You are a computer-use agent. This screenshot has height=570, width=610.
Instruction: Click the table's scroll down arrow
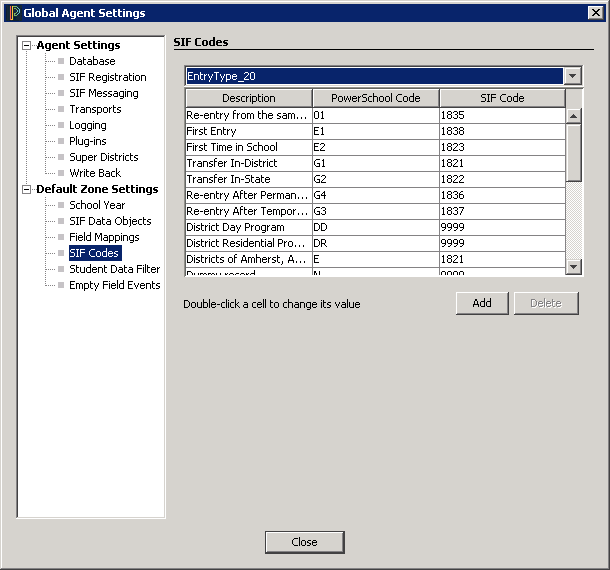point(574,267)
